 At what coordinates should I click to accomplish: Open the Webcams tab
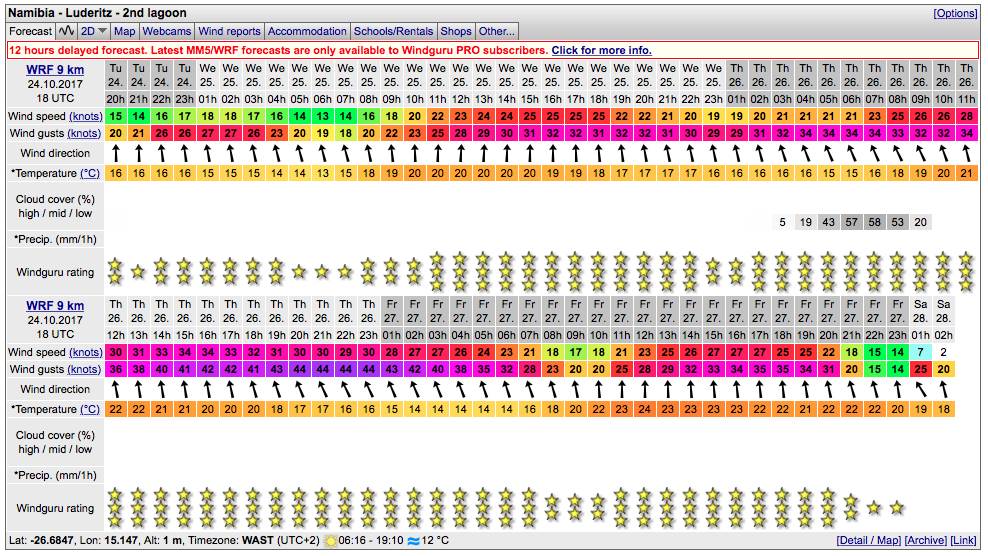(166, 31)
